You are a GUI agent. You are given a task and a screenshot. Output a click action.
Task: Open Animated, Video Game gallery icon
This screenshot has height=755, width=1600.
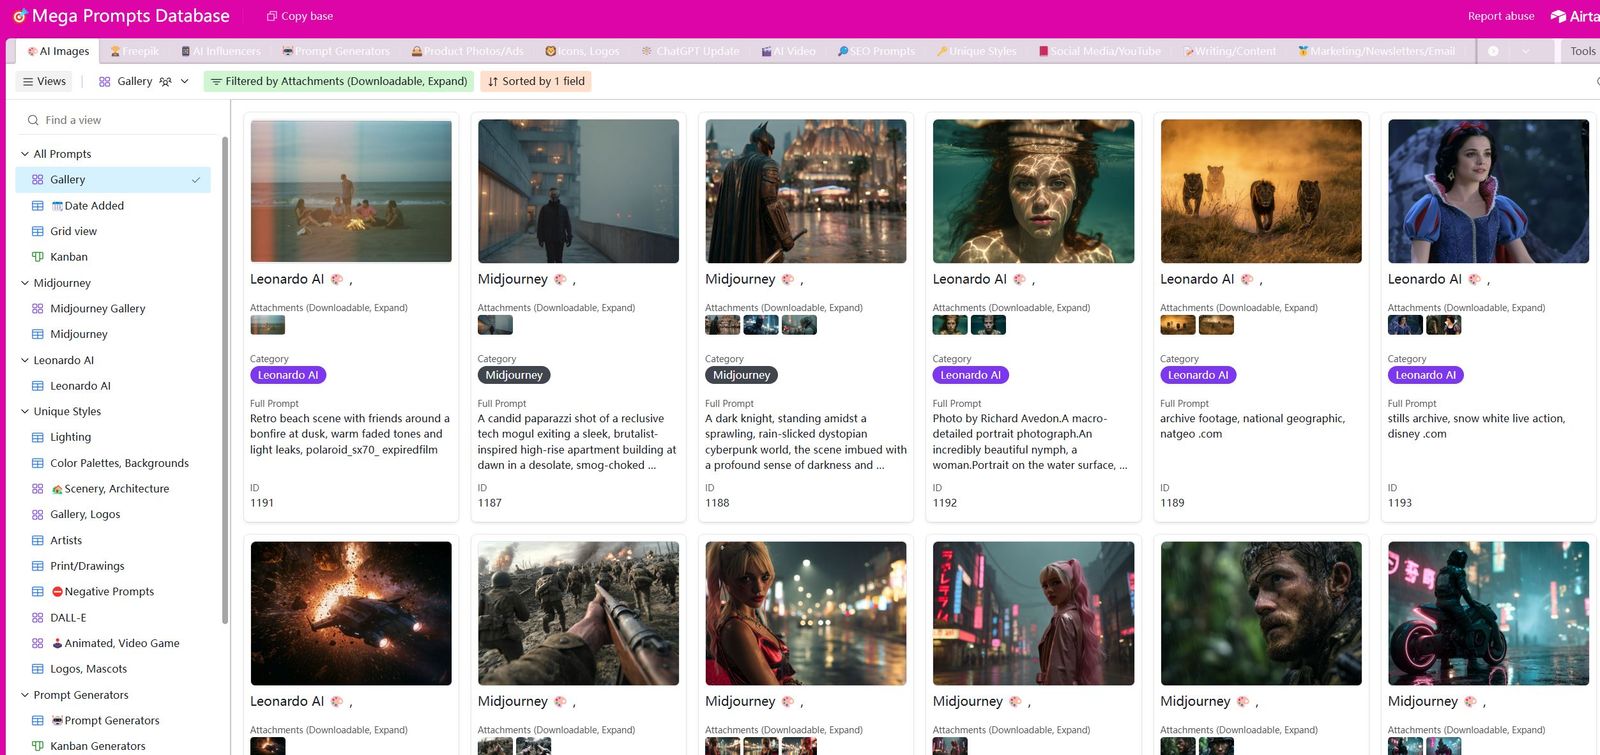click(x=38, y=644)
